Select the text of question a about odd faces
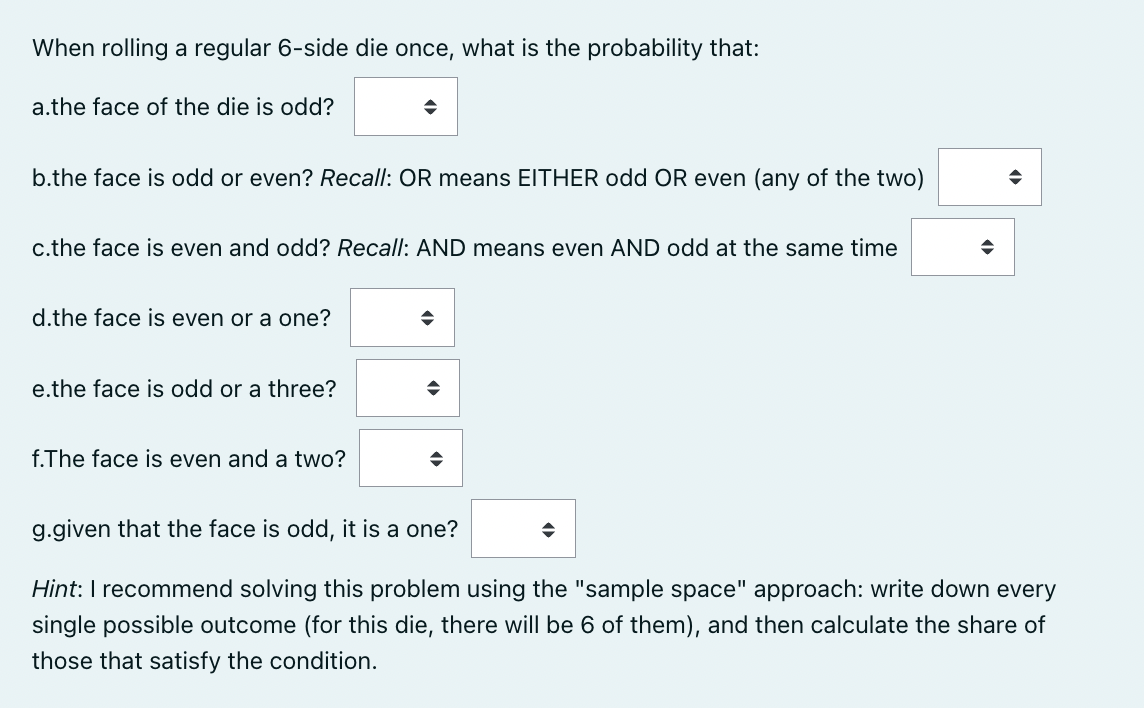1146x708 pixels. tap(183, 107)
